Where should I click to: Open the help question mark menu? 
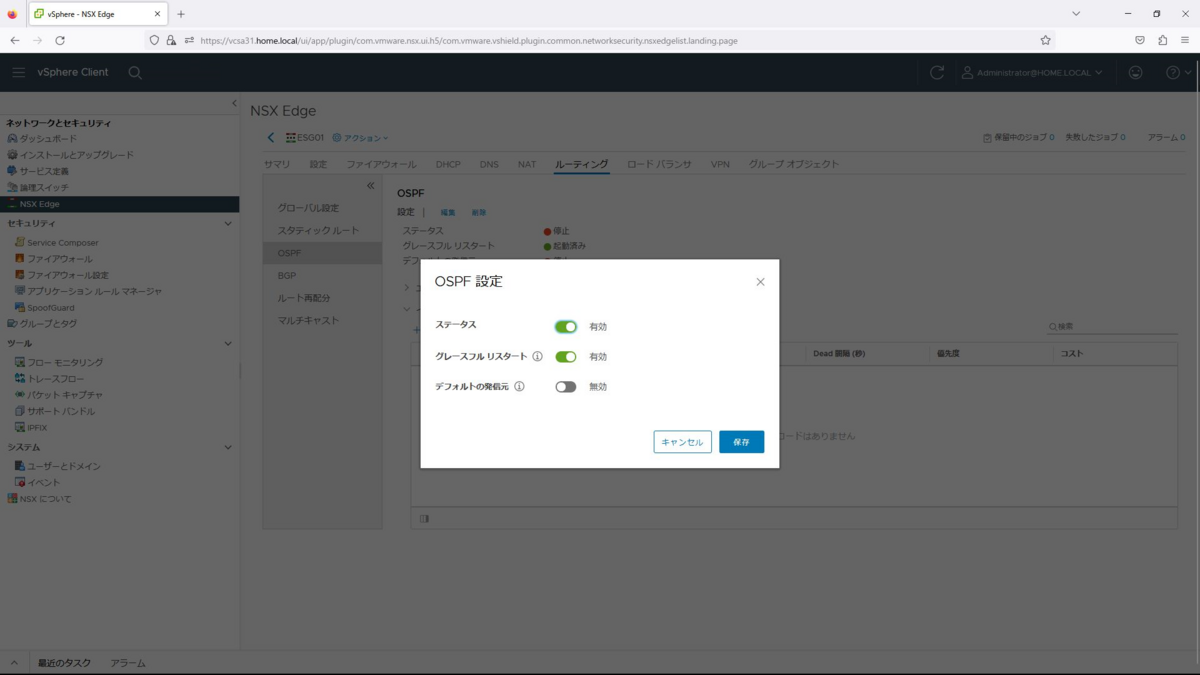1178,73
